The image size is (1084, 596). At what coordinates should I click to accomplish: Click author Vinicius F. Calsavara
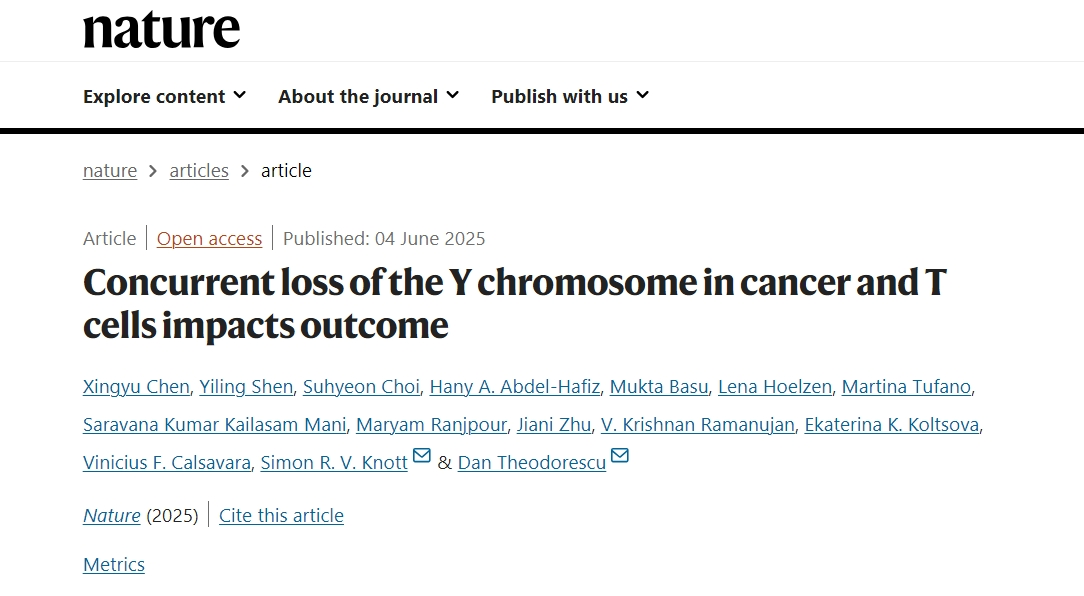(167, 463)
